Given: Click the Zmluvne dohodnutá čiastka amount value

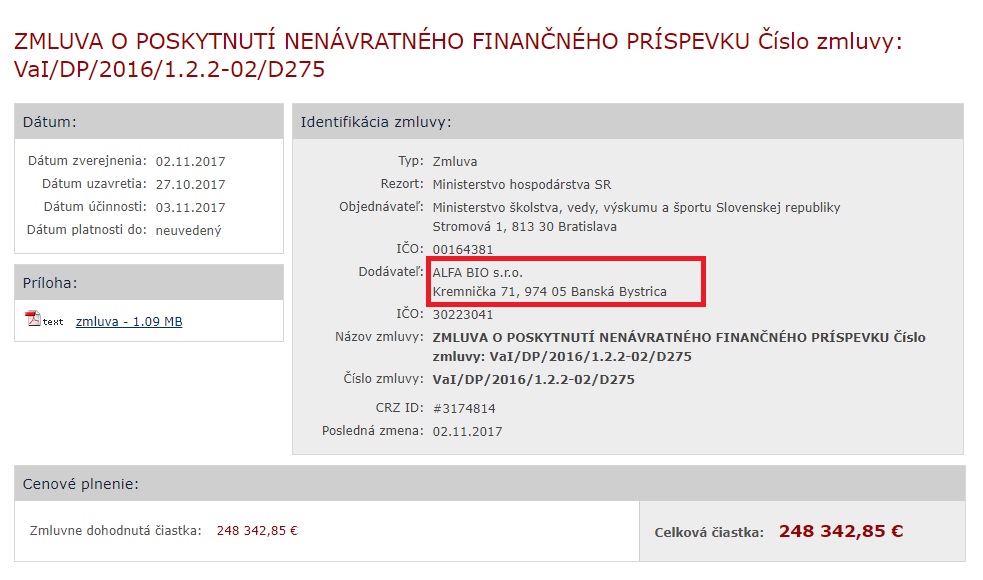Looking at the screenshot, I should (x=257, y=531).
